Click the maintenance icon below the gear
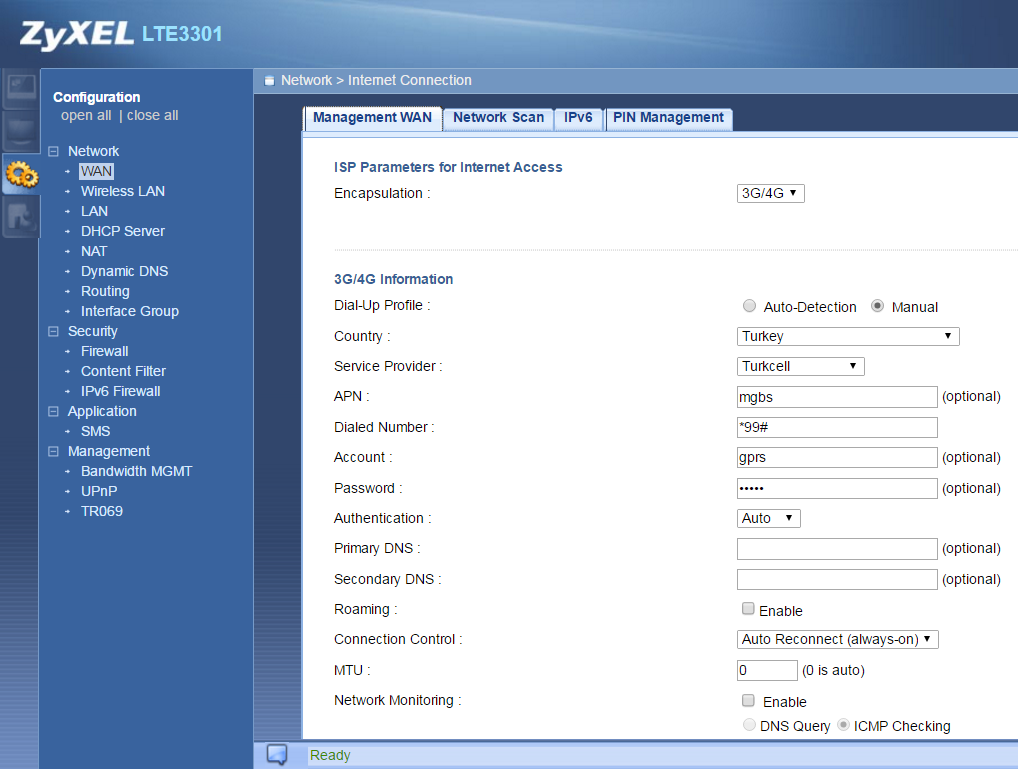The image size is (1018, 769). (x=21, y=217)
